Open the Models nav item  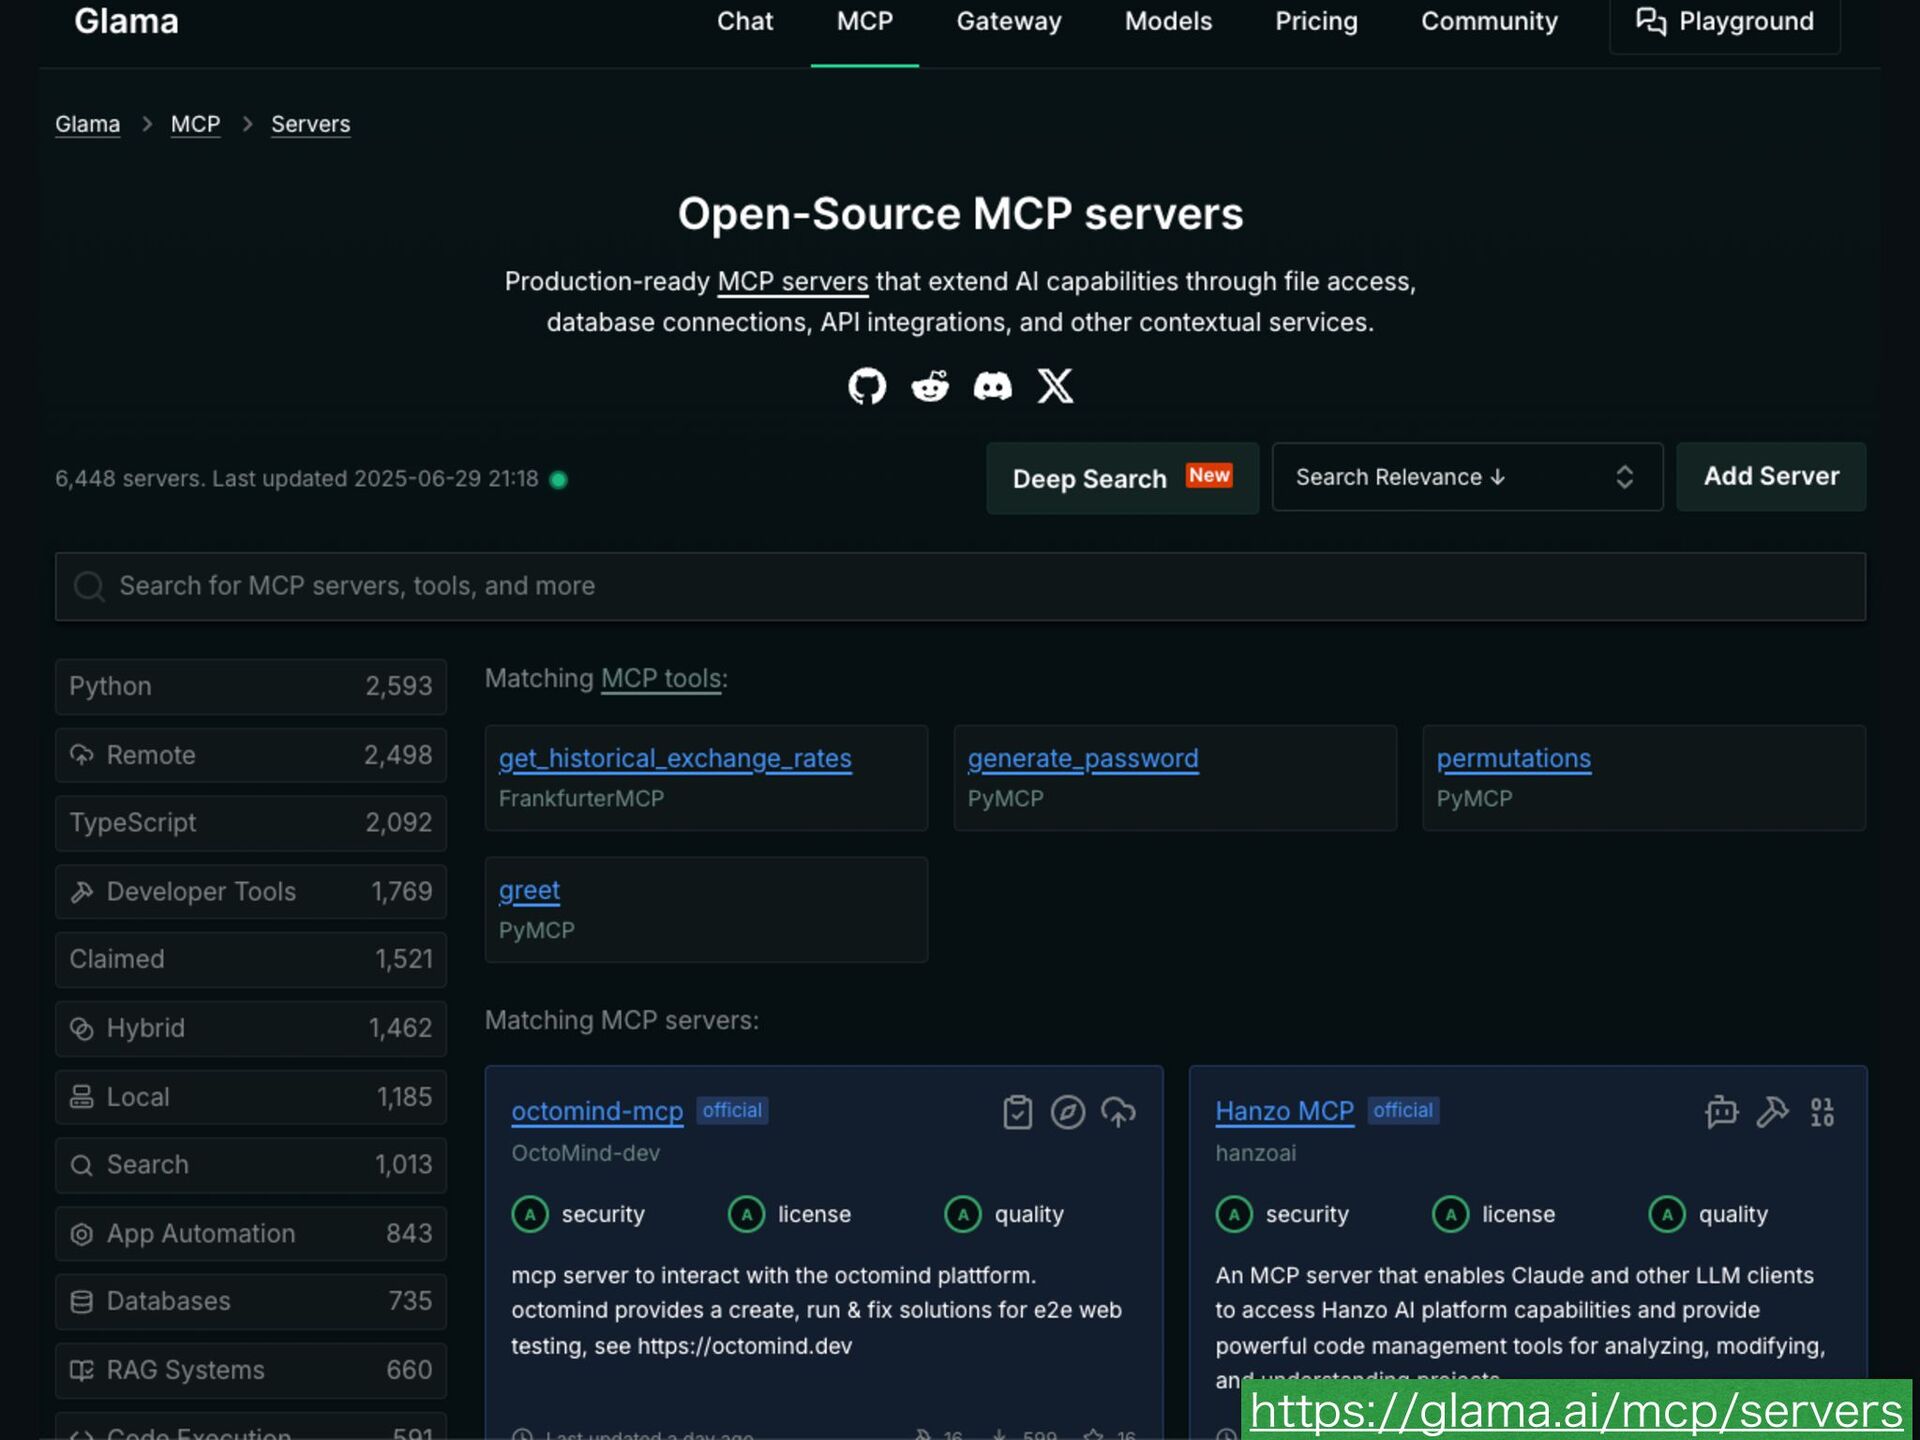[1168, 21]
